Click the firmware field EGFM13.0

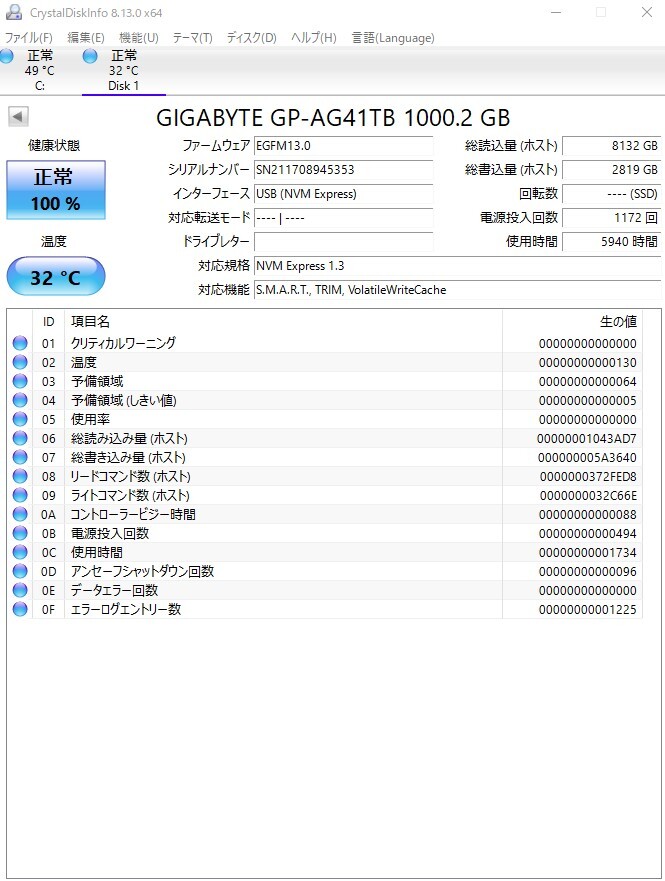click(x=343, y=146)
